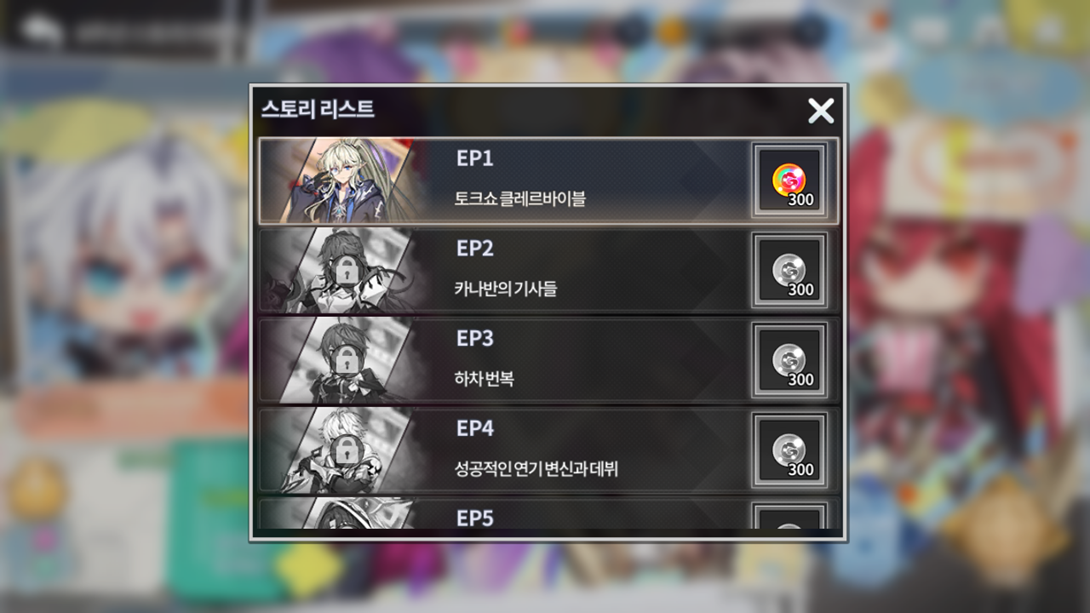The height and width of the screenshot is (613, 1090).
Task: Click the EP3 episode label
Action: (x=475, y=338)
